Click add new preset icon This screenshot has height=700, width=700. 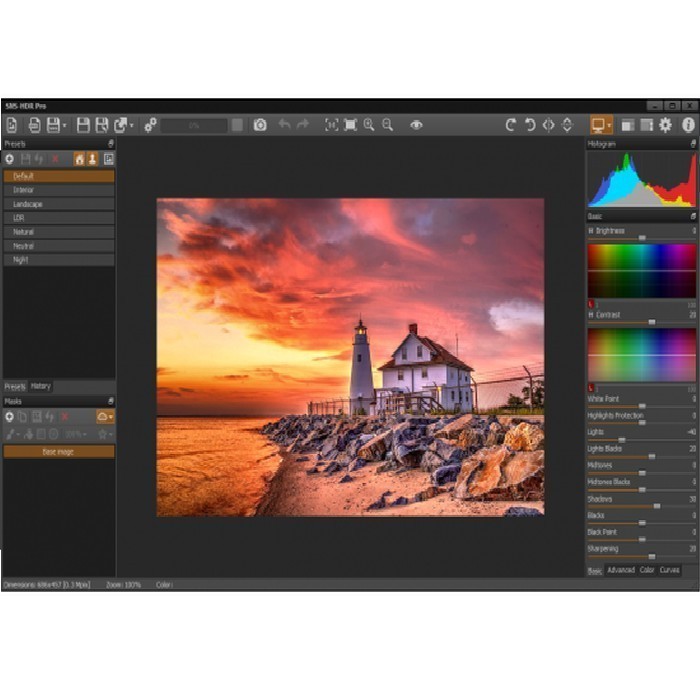[9, 159]
